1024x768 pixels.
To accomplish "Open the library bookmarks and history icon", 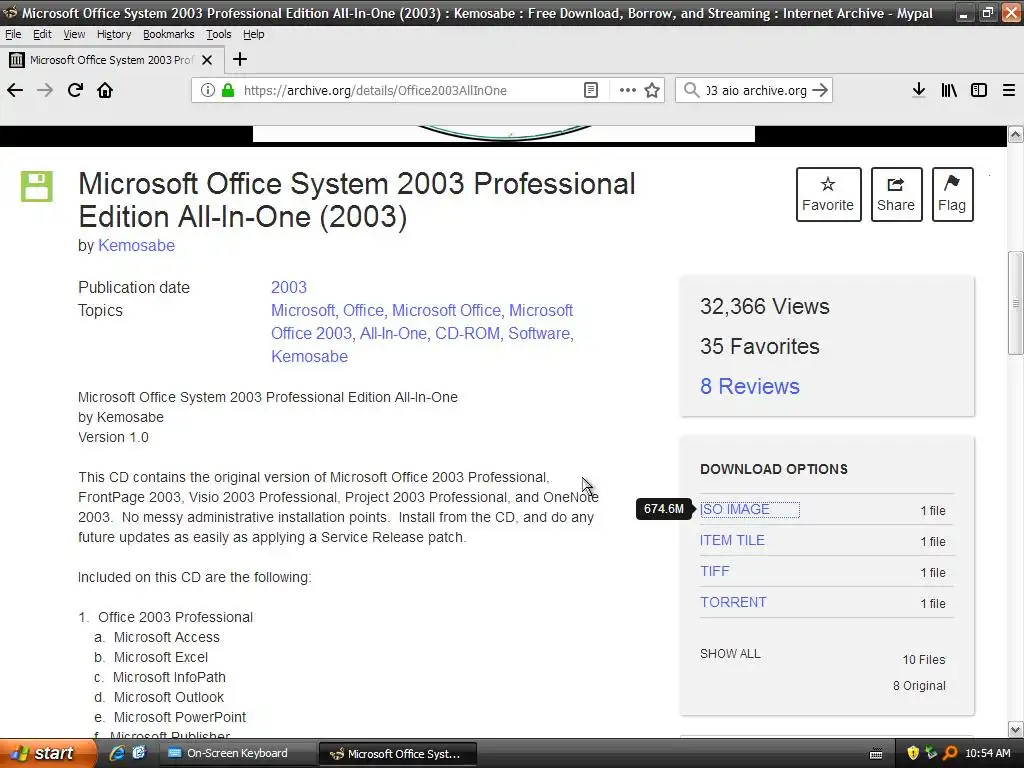I will pyautogui.click(x=949, y=90).
